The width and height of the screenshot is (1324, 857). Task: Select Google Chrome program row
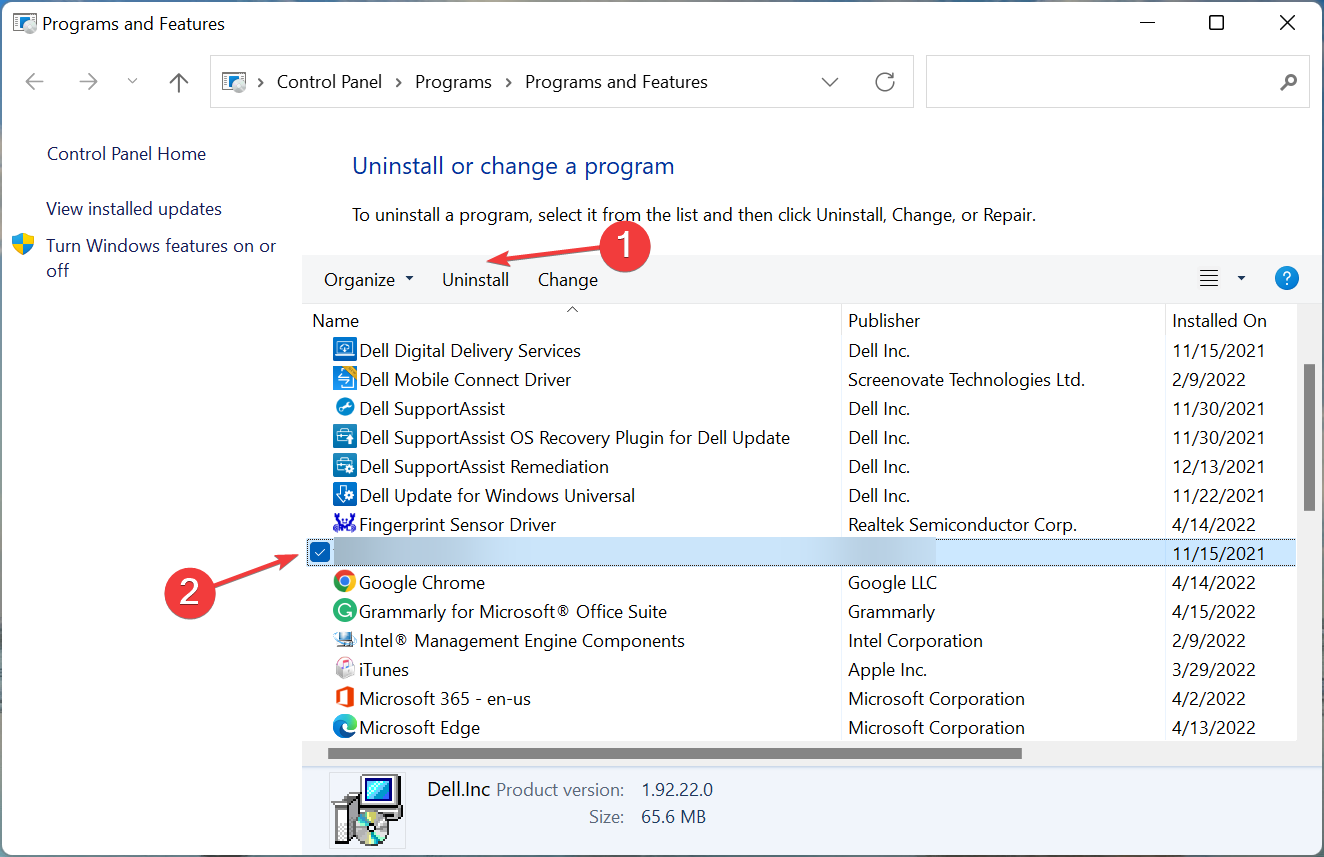799,582
